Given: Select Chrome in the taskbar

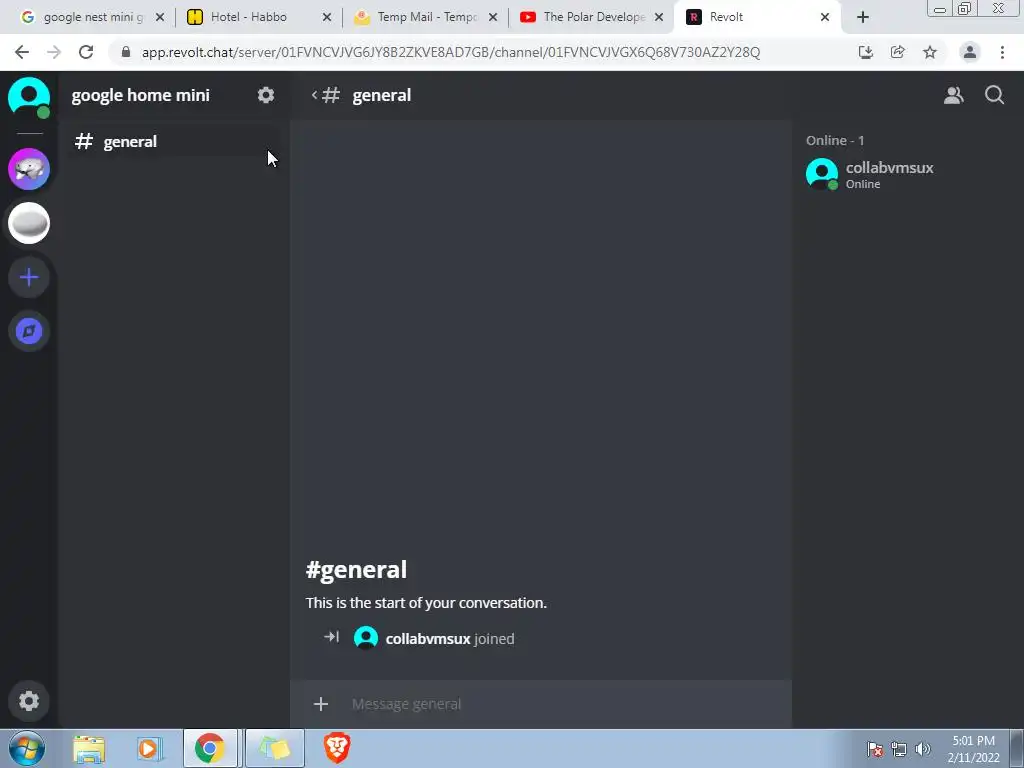Looking at the screenshot, I should tap(210, 748).
